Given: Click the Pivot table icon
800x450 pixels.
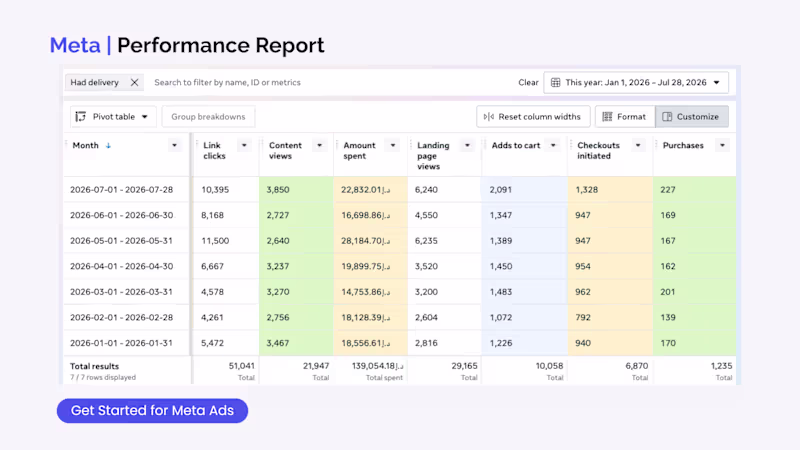Looking at the screenshot, I should [x=81, y=116].
